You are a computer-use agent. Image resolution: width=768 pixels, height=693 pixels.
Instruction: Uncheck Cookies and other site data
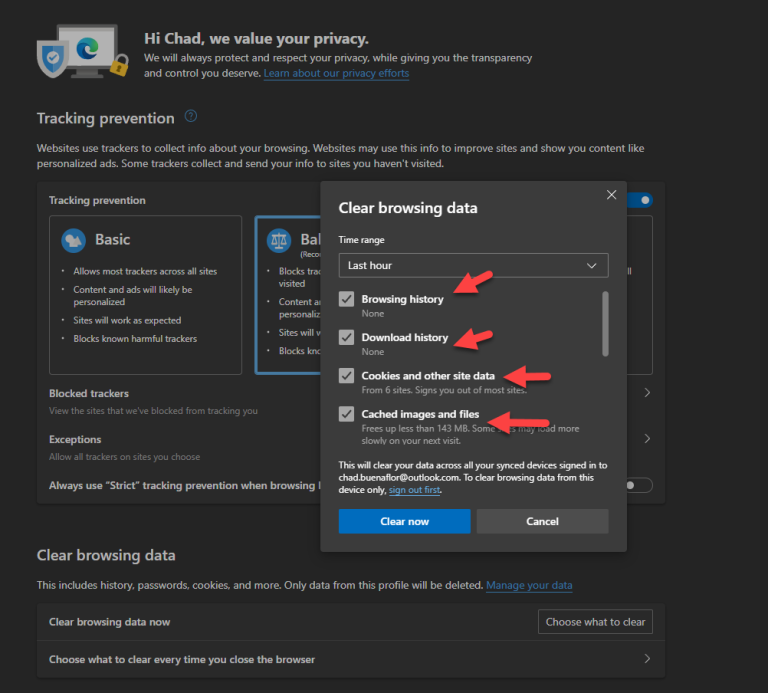(x=346, y=376)
